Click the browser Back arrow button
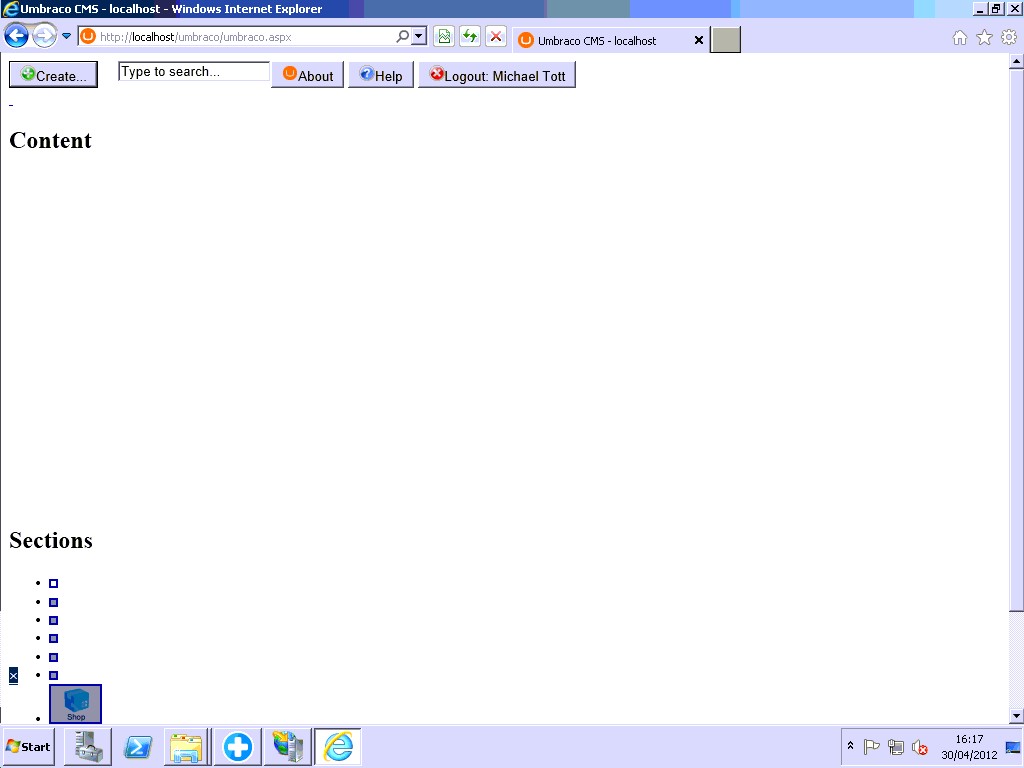1024x768 pixels. pyautogui.click(x=16, y=37)
